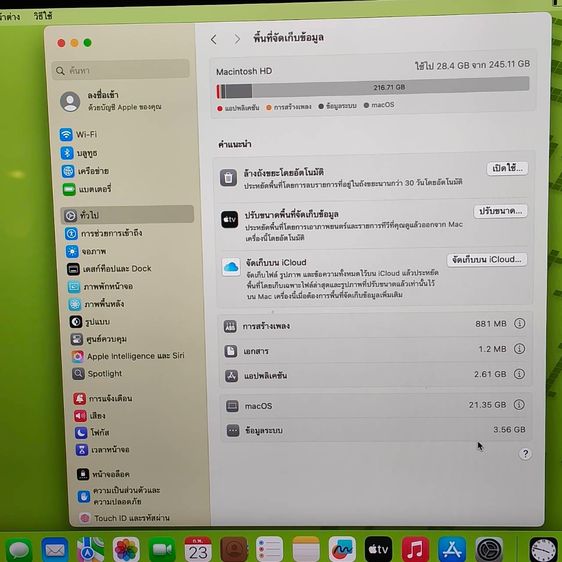The image size is (562, 562).
Task: Open FaceTime from the Dock
Action: coord(162,549)
